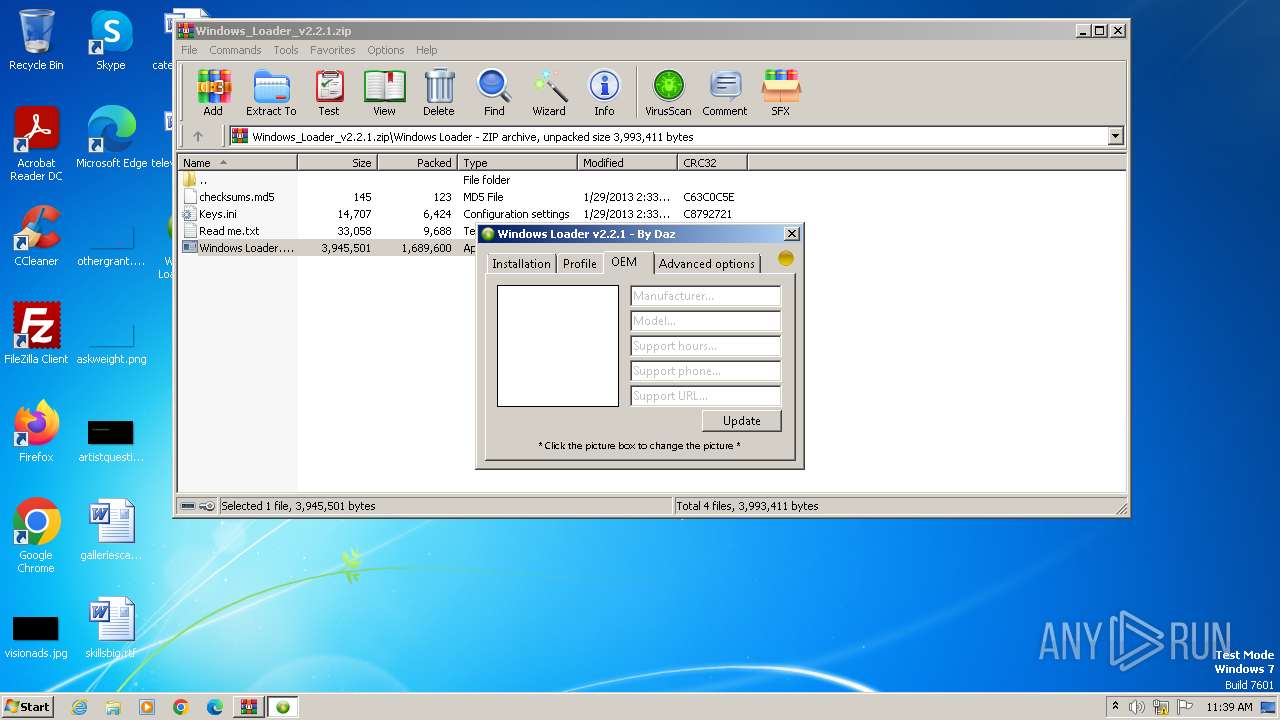Click Internet Explorer taskbar icon
This screenshot has height=720, width=1280.
pyautogui.click(x=79, y=707)
